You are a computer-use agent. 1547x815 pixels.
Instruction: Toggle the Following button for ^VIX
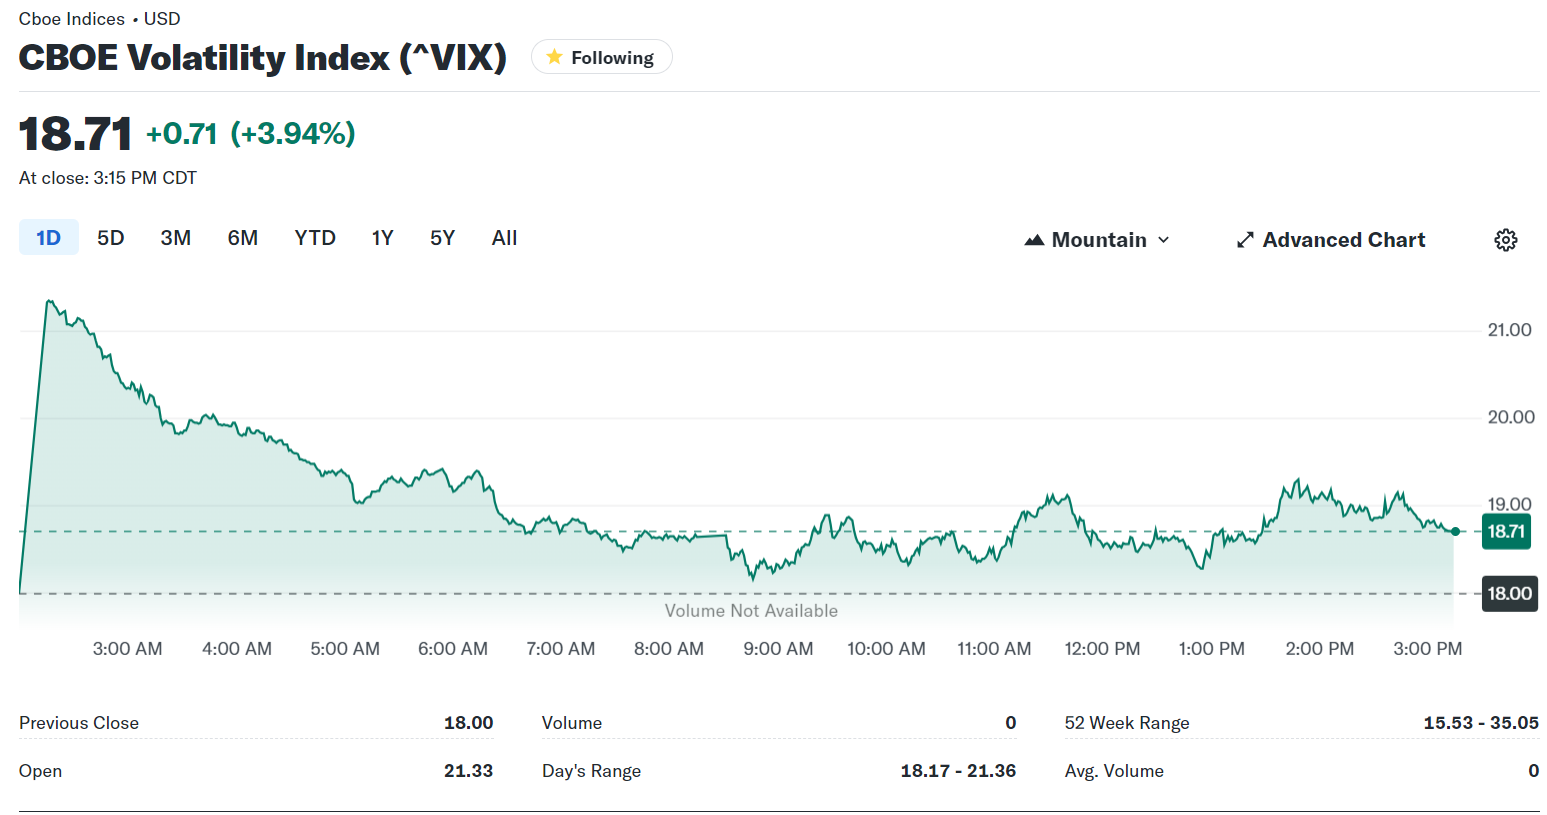601,57
